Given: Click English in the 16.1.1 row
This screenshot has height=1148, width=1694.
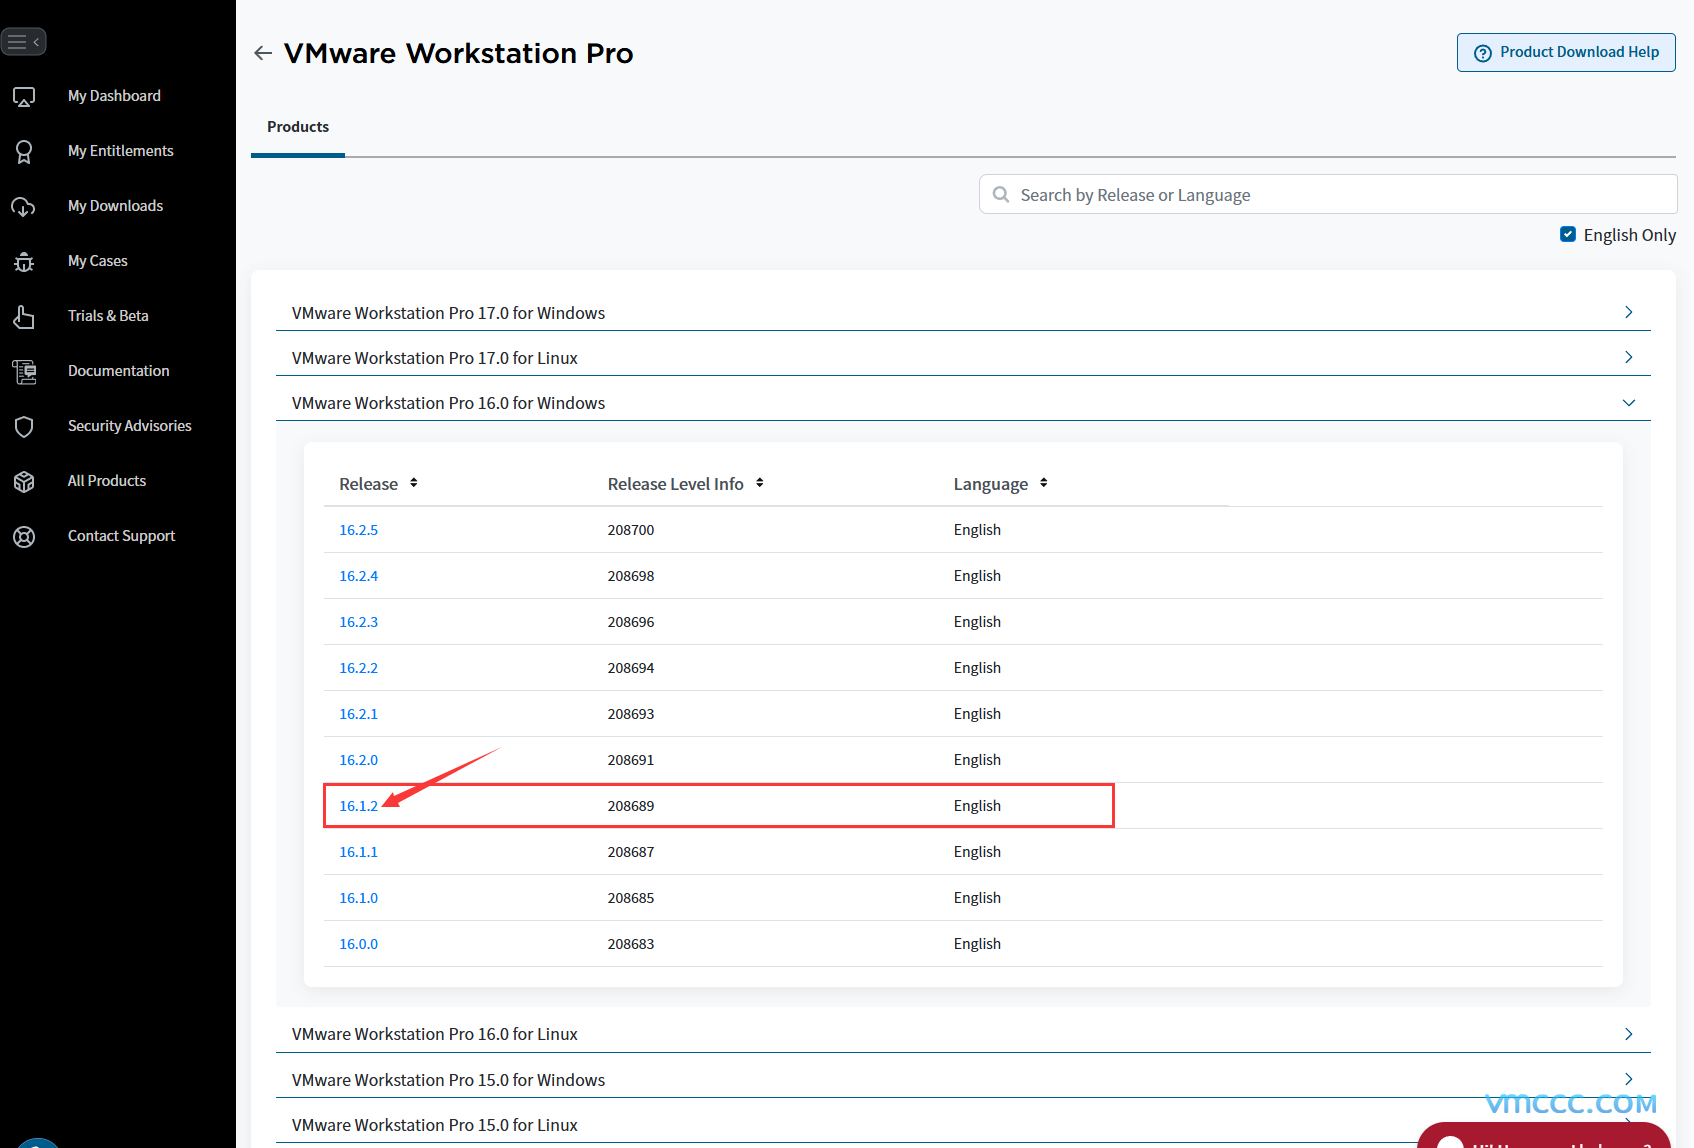Looking at the screenshot, I should 977,852.
